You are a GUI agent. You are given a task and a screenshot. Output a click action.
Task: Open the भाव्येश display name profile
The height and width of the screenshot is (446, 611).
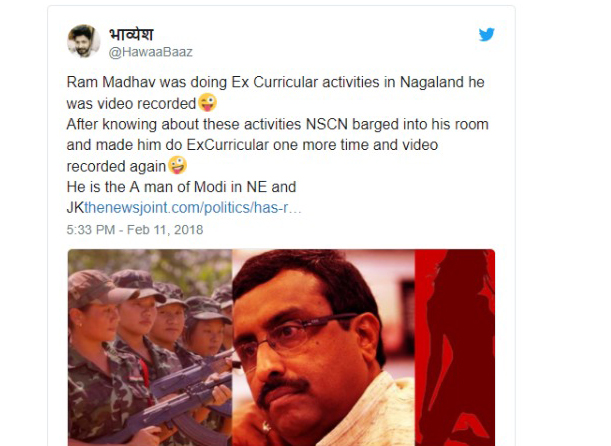(x=131, y=34)
